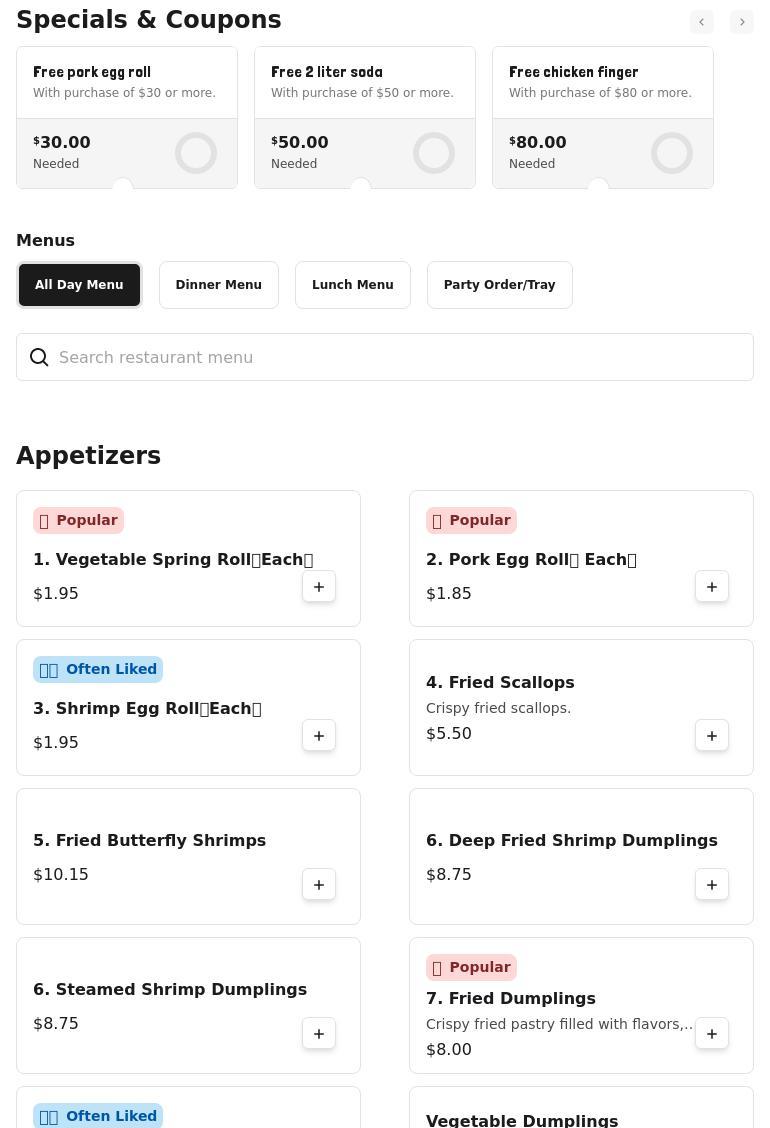Switch to the Lunch Menu tab

click(353, 285)
